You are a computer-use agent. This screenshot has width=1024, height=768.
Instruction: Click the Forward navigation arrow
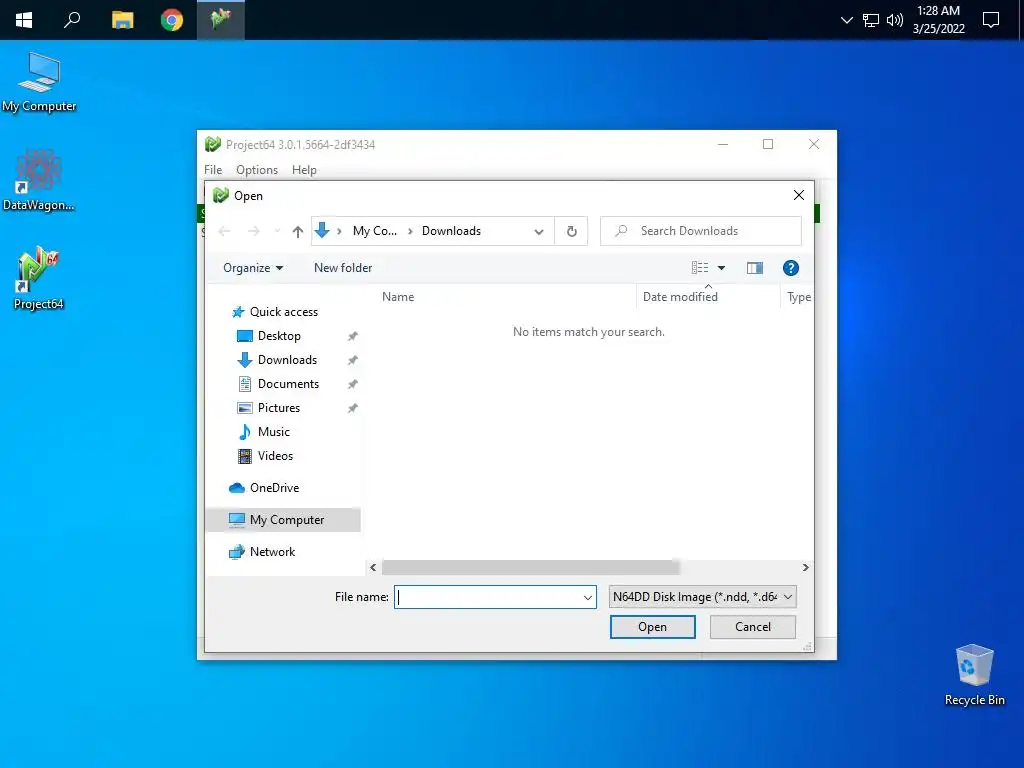pos(253,231)
